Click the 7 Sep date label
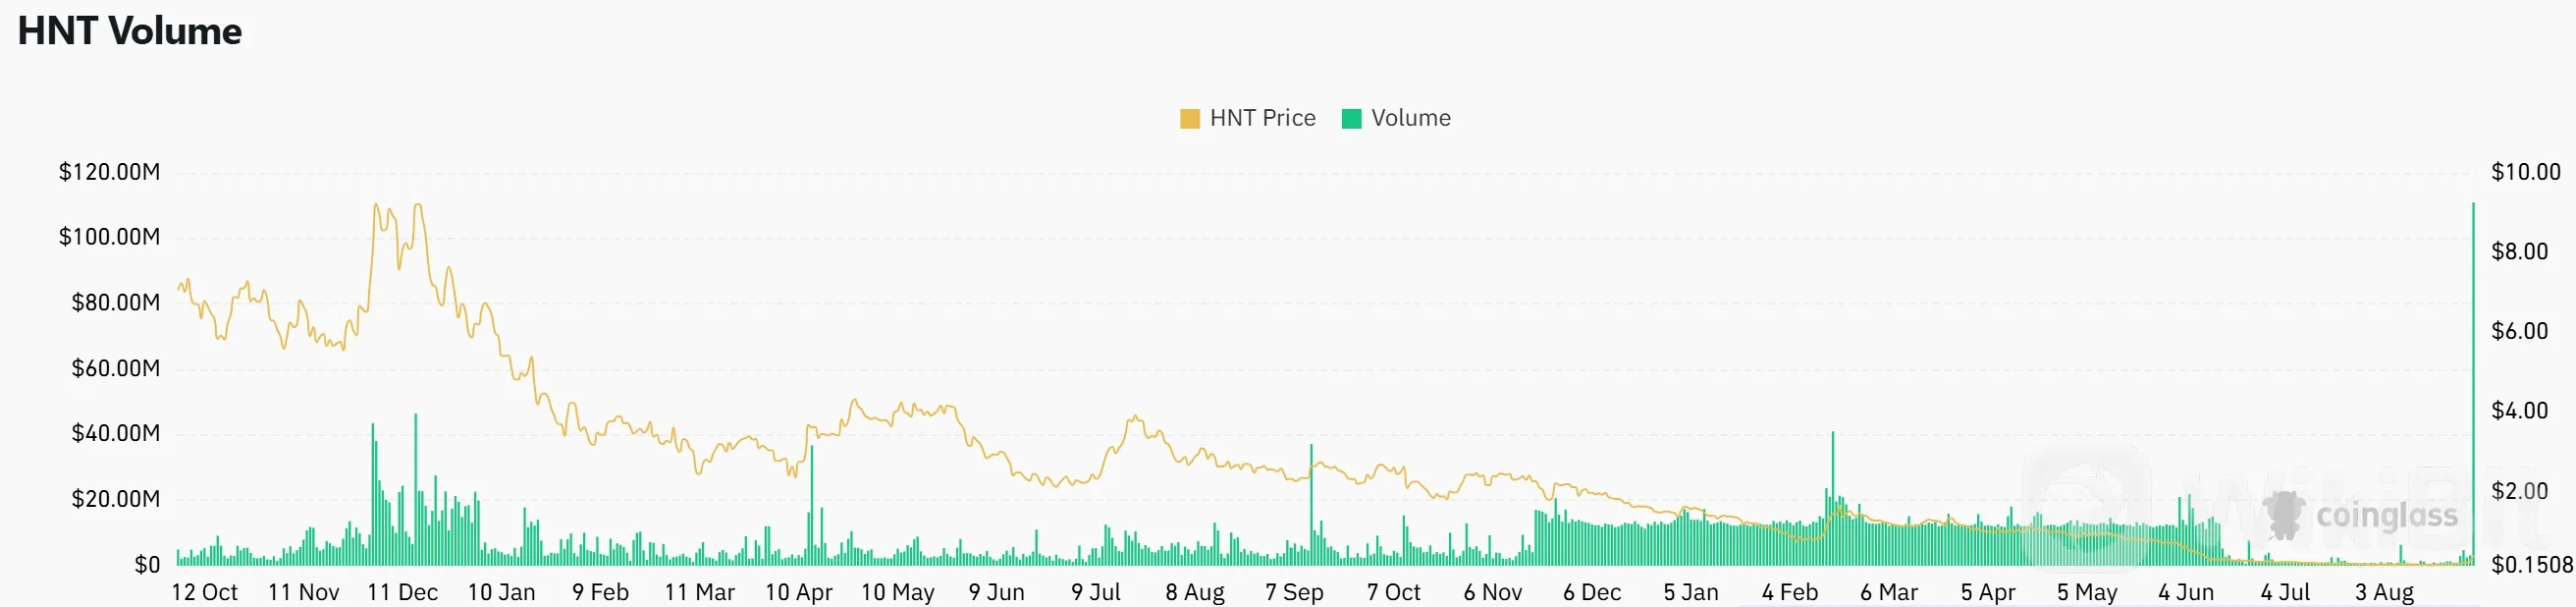 pyautogui.click(x=1294, y=593)
